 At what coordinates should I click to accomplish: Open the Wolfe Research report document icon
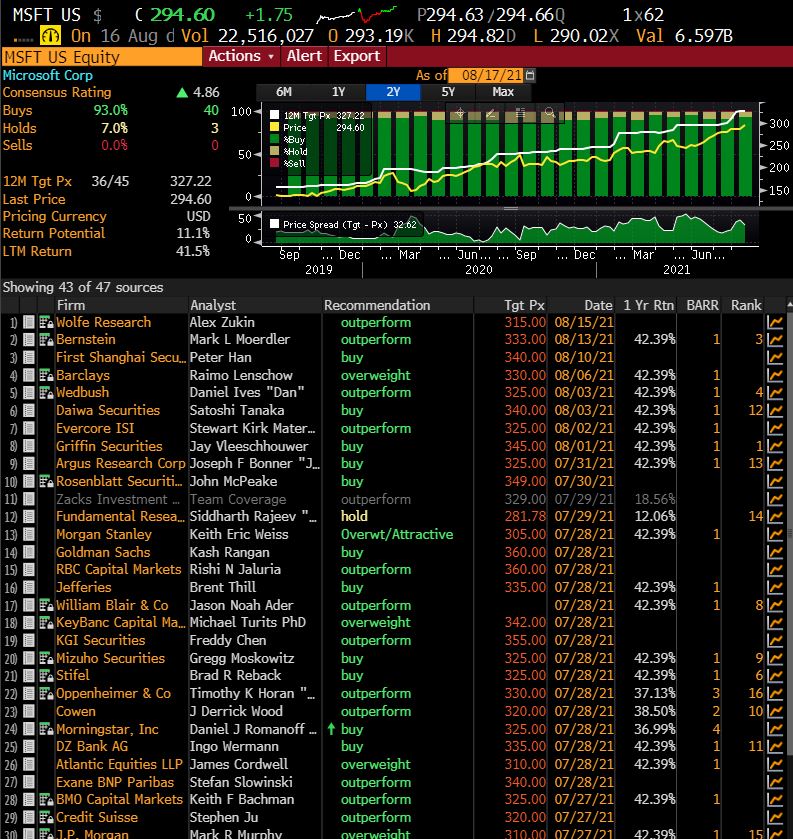pos(29,322)
